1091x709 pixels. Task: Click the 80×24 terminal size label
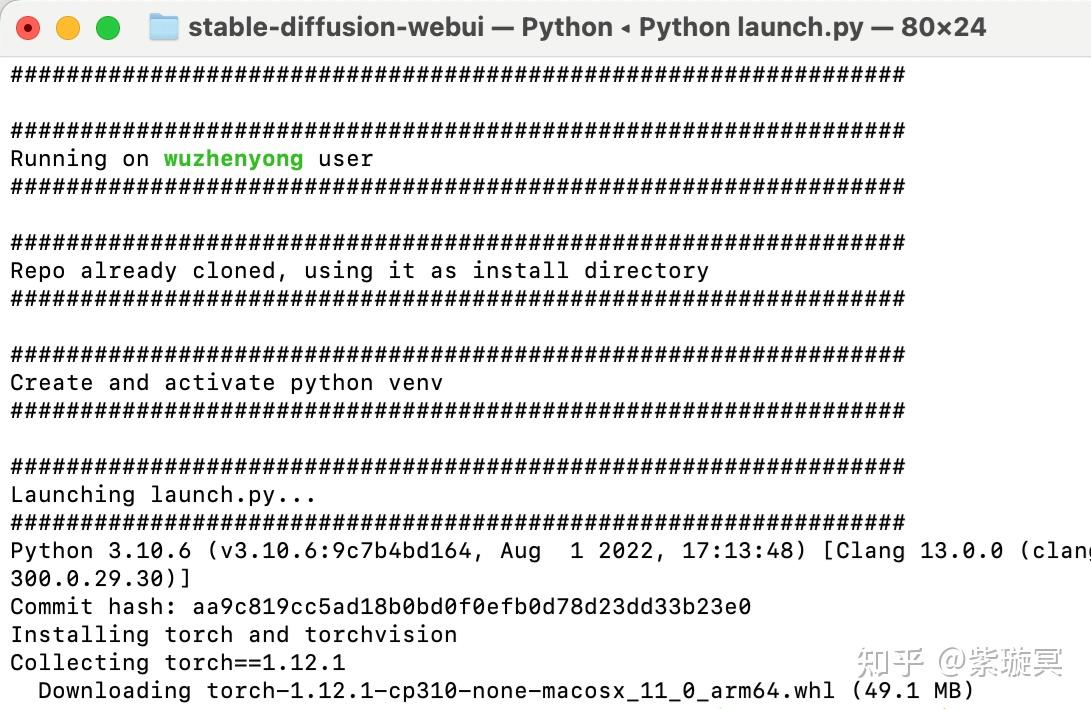pyautogui.click(x=943, y=27)
